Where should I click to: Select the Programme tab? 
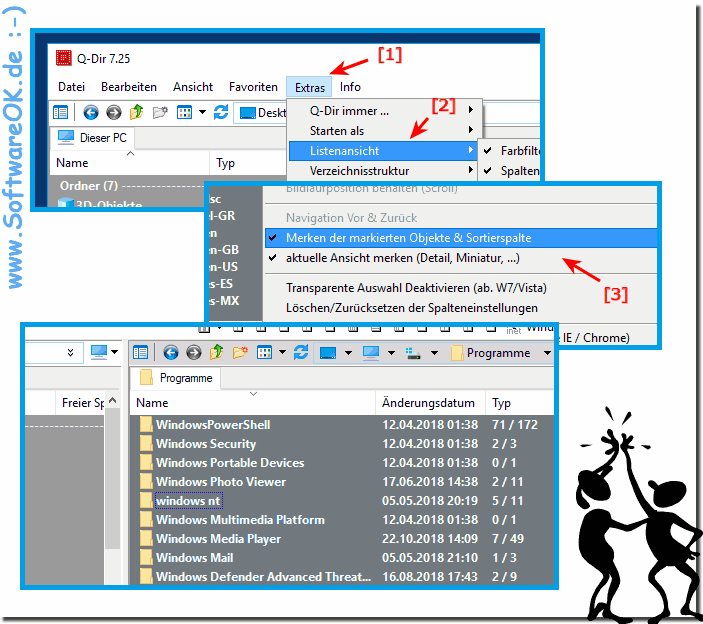176,378
